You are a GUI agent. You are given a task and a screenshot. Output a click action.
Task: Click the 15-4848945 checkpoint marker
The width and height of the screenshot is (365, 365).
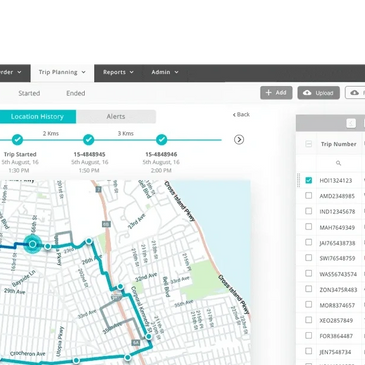pyautogui.click(x=88, y=140)
